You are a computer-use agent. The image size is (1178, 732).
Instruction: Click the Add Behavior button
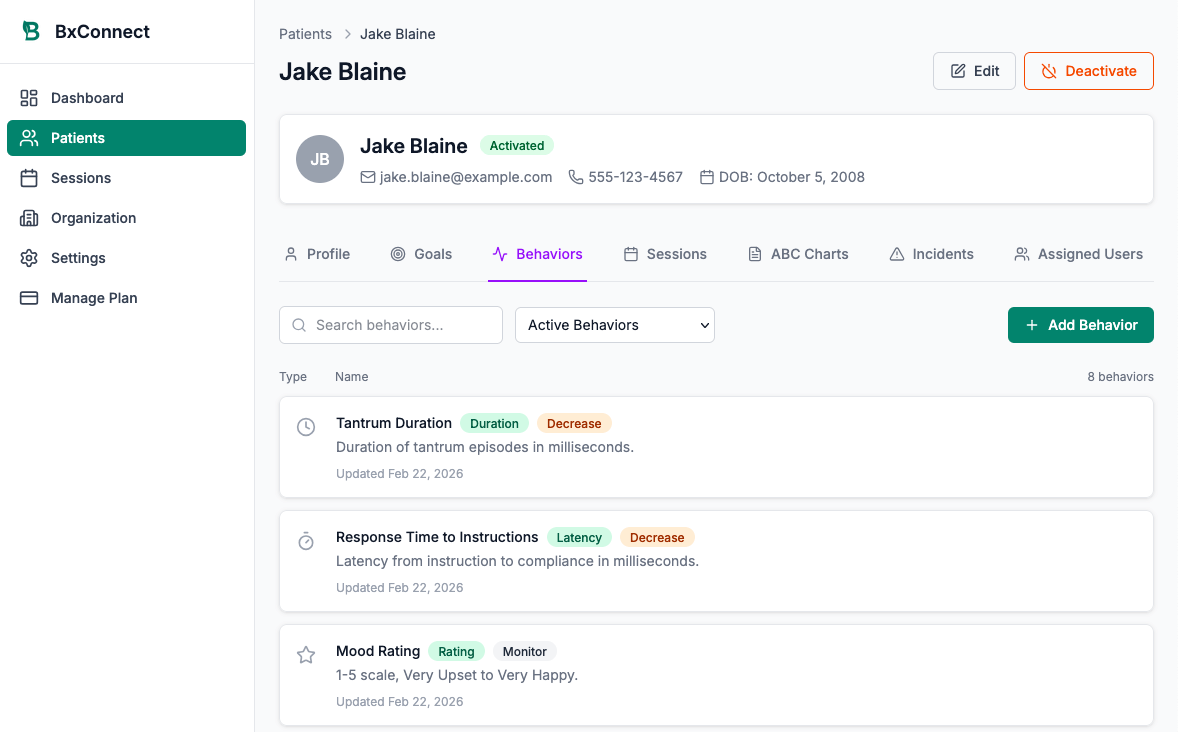[x=1080, y=325]
